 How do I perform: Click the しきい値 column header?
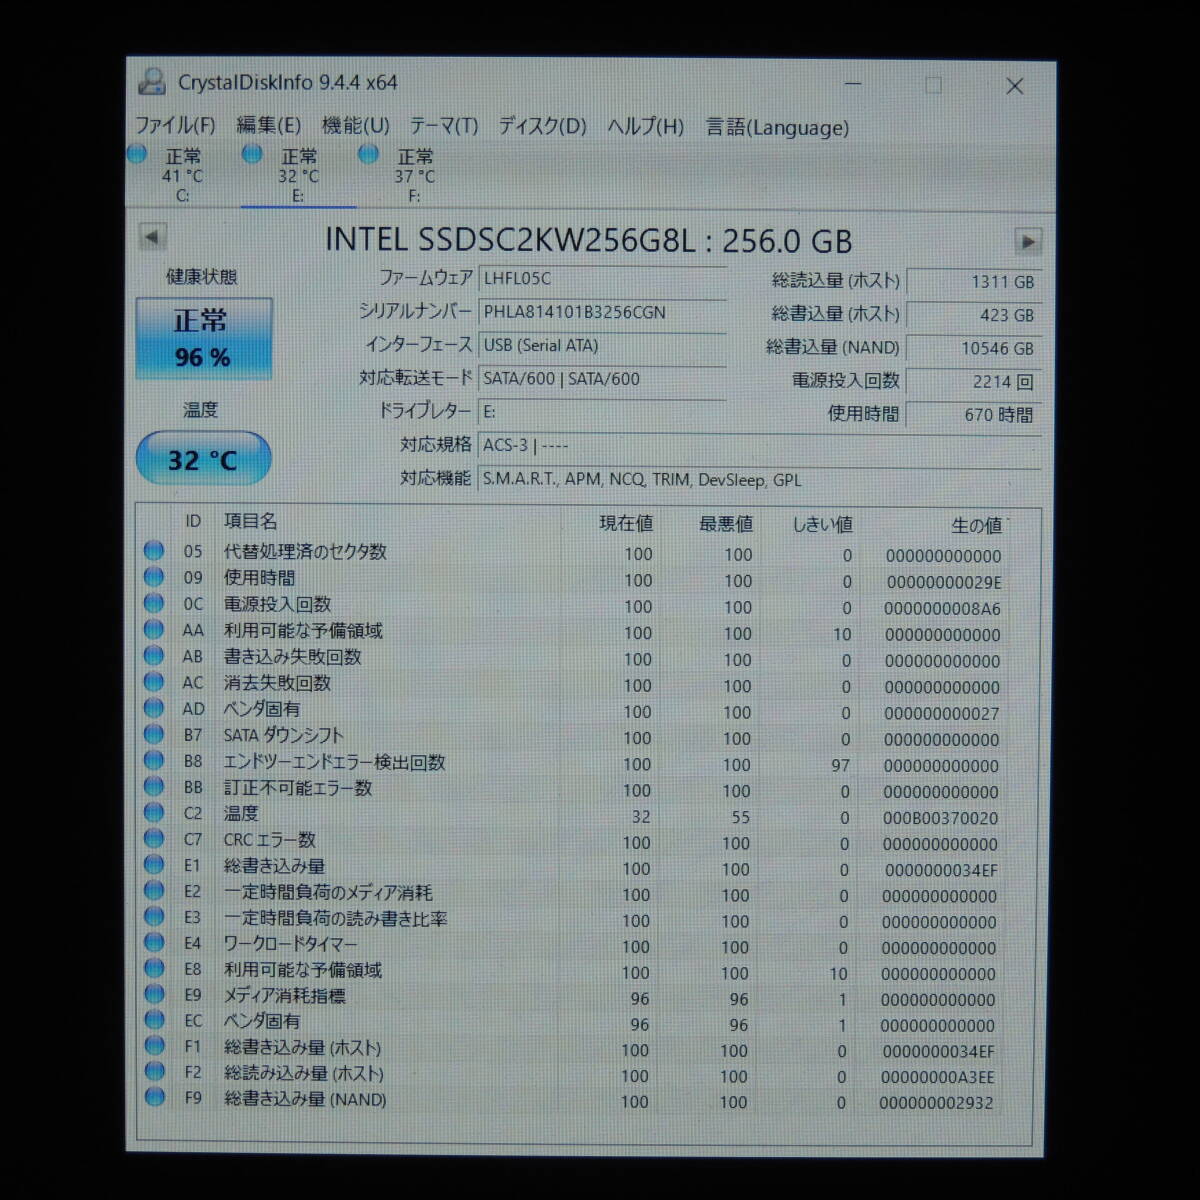pos(822,524)
